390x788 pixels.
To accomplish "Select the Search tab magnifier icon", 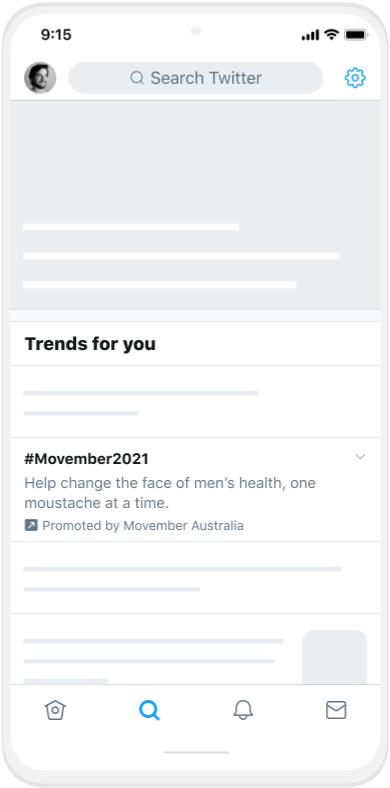I will point(149,711).
